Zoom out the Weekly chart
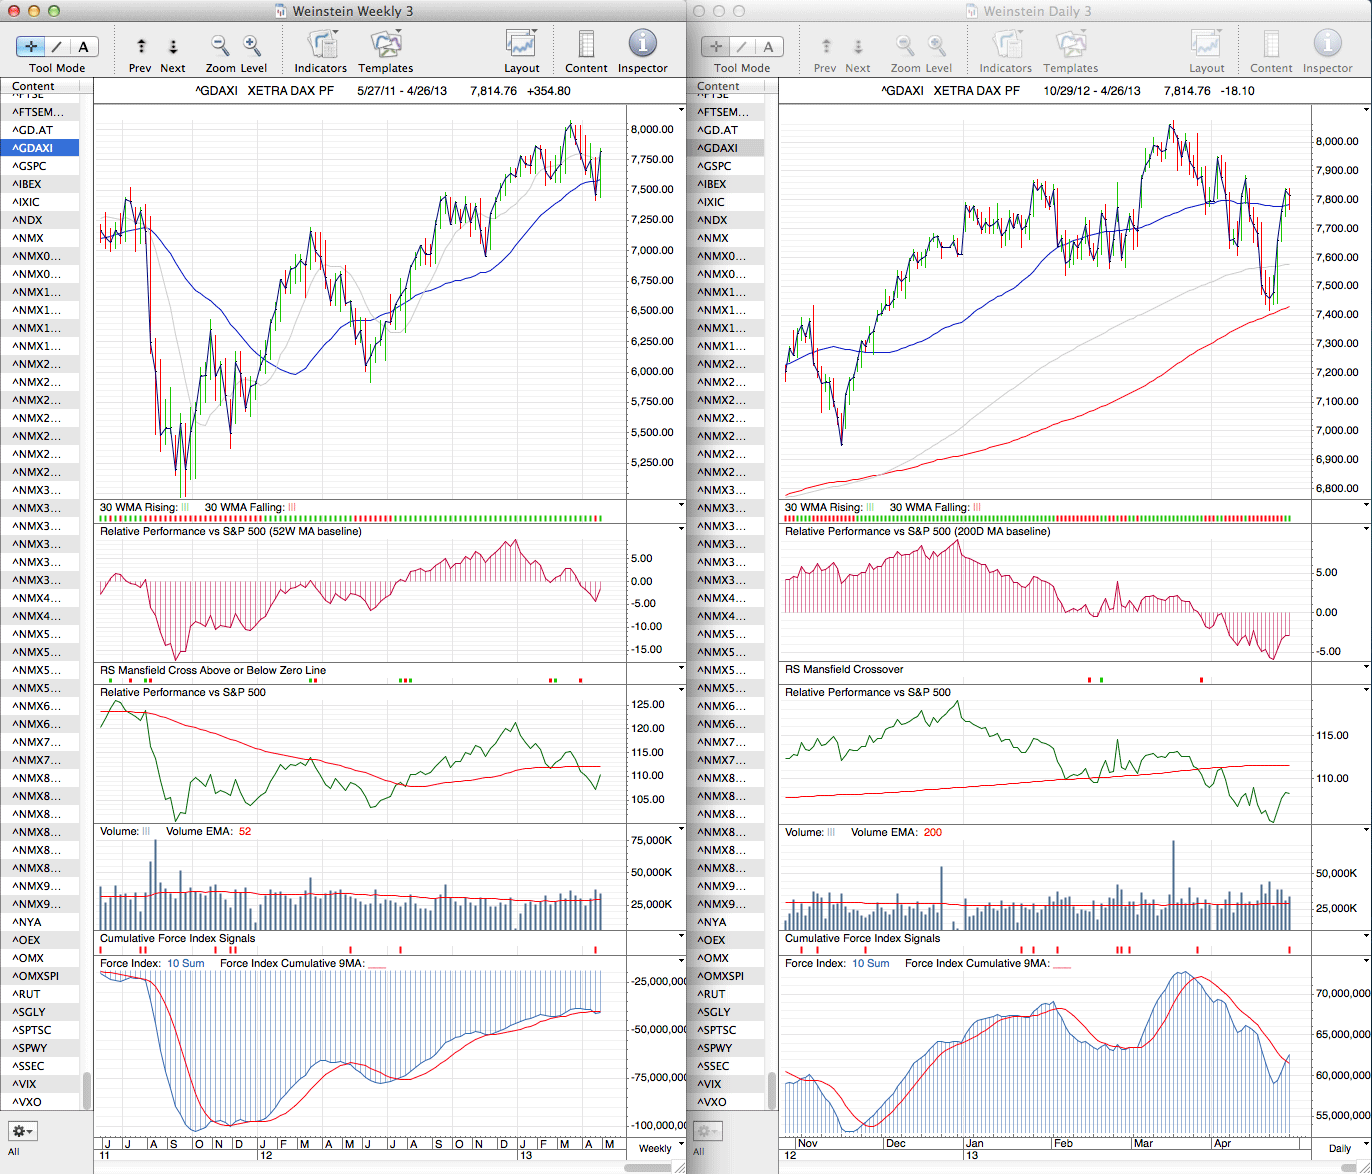 tap(220, 46)
